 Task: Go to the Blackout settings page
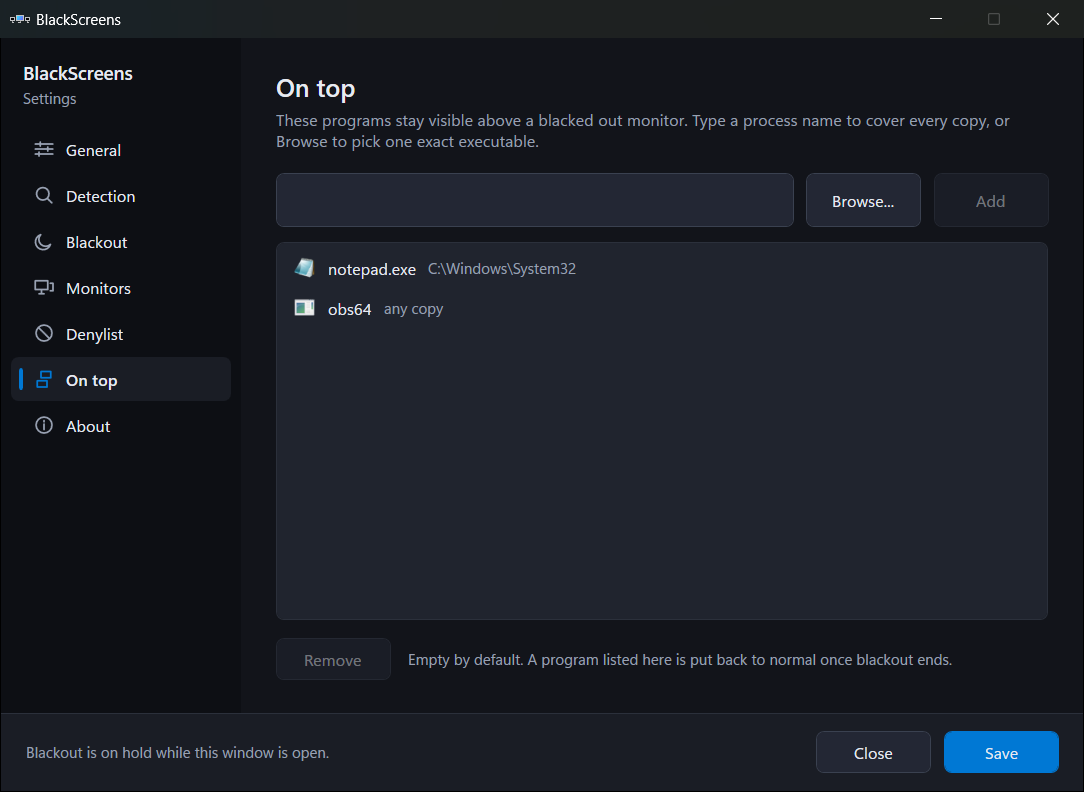click(x=121, y=243)
